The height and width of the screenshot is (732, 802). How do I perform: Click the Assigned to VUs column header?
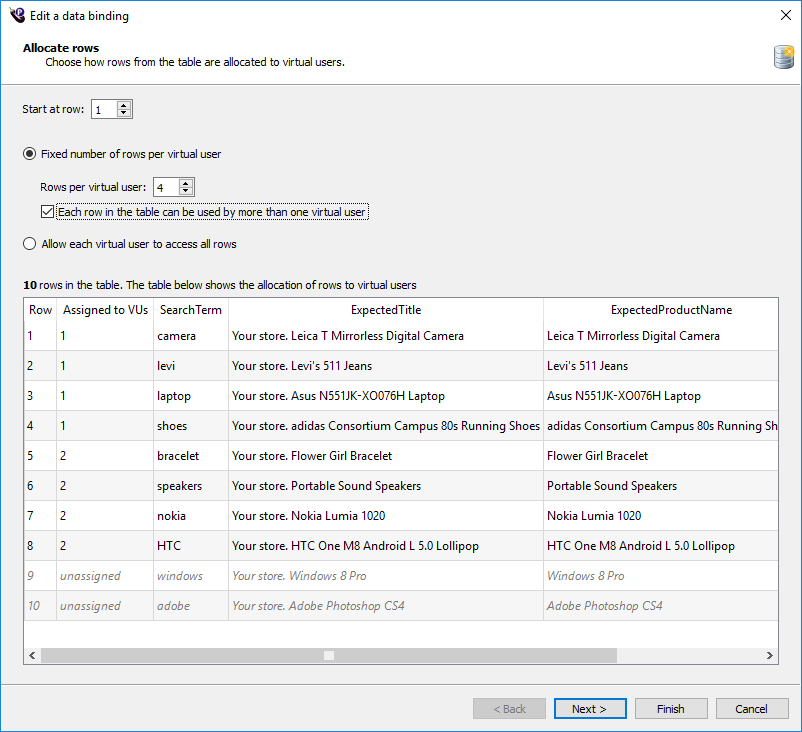(104, 310)
